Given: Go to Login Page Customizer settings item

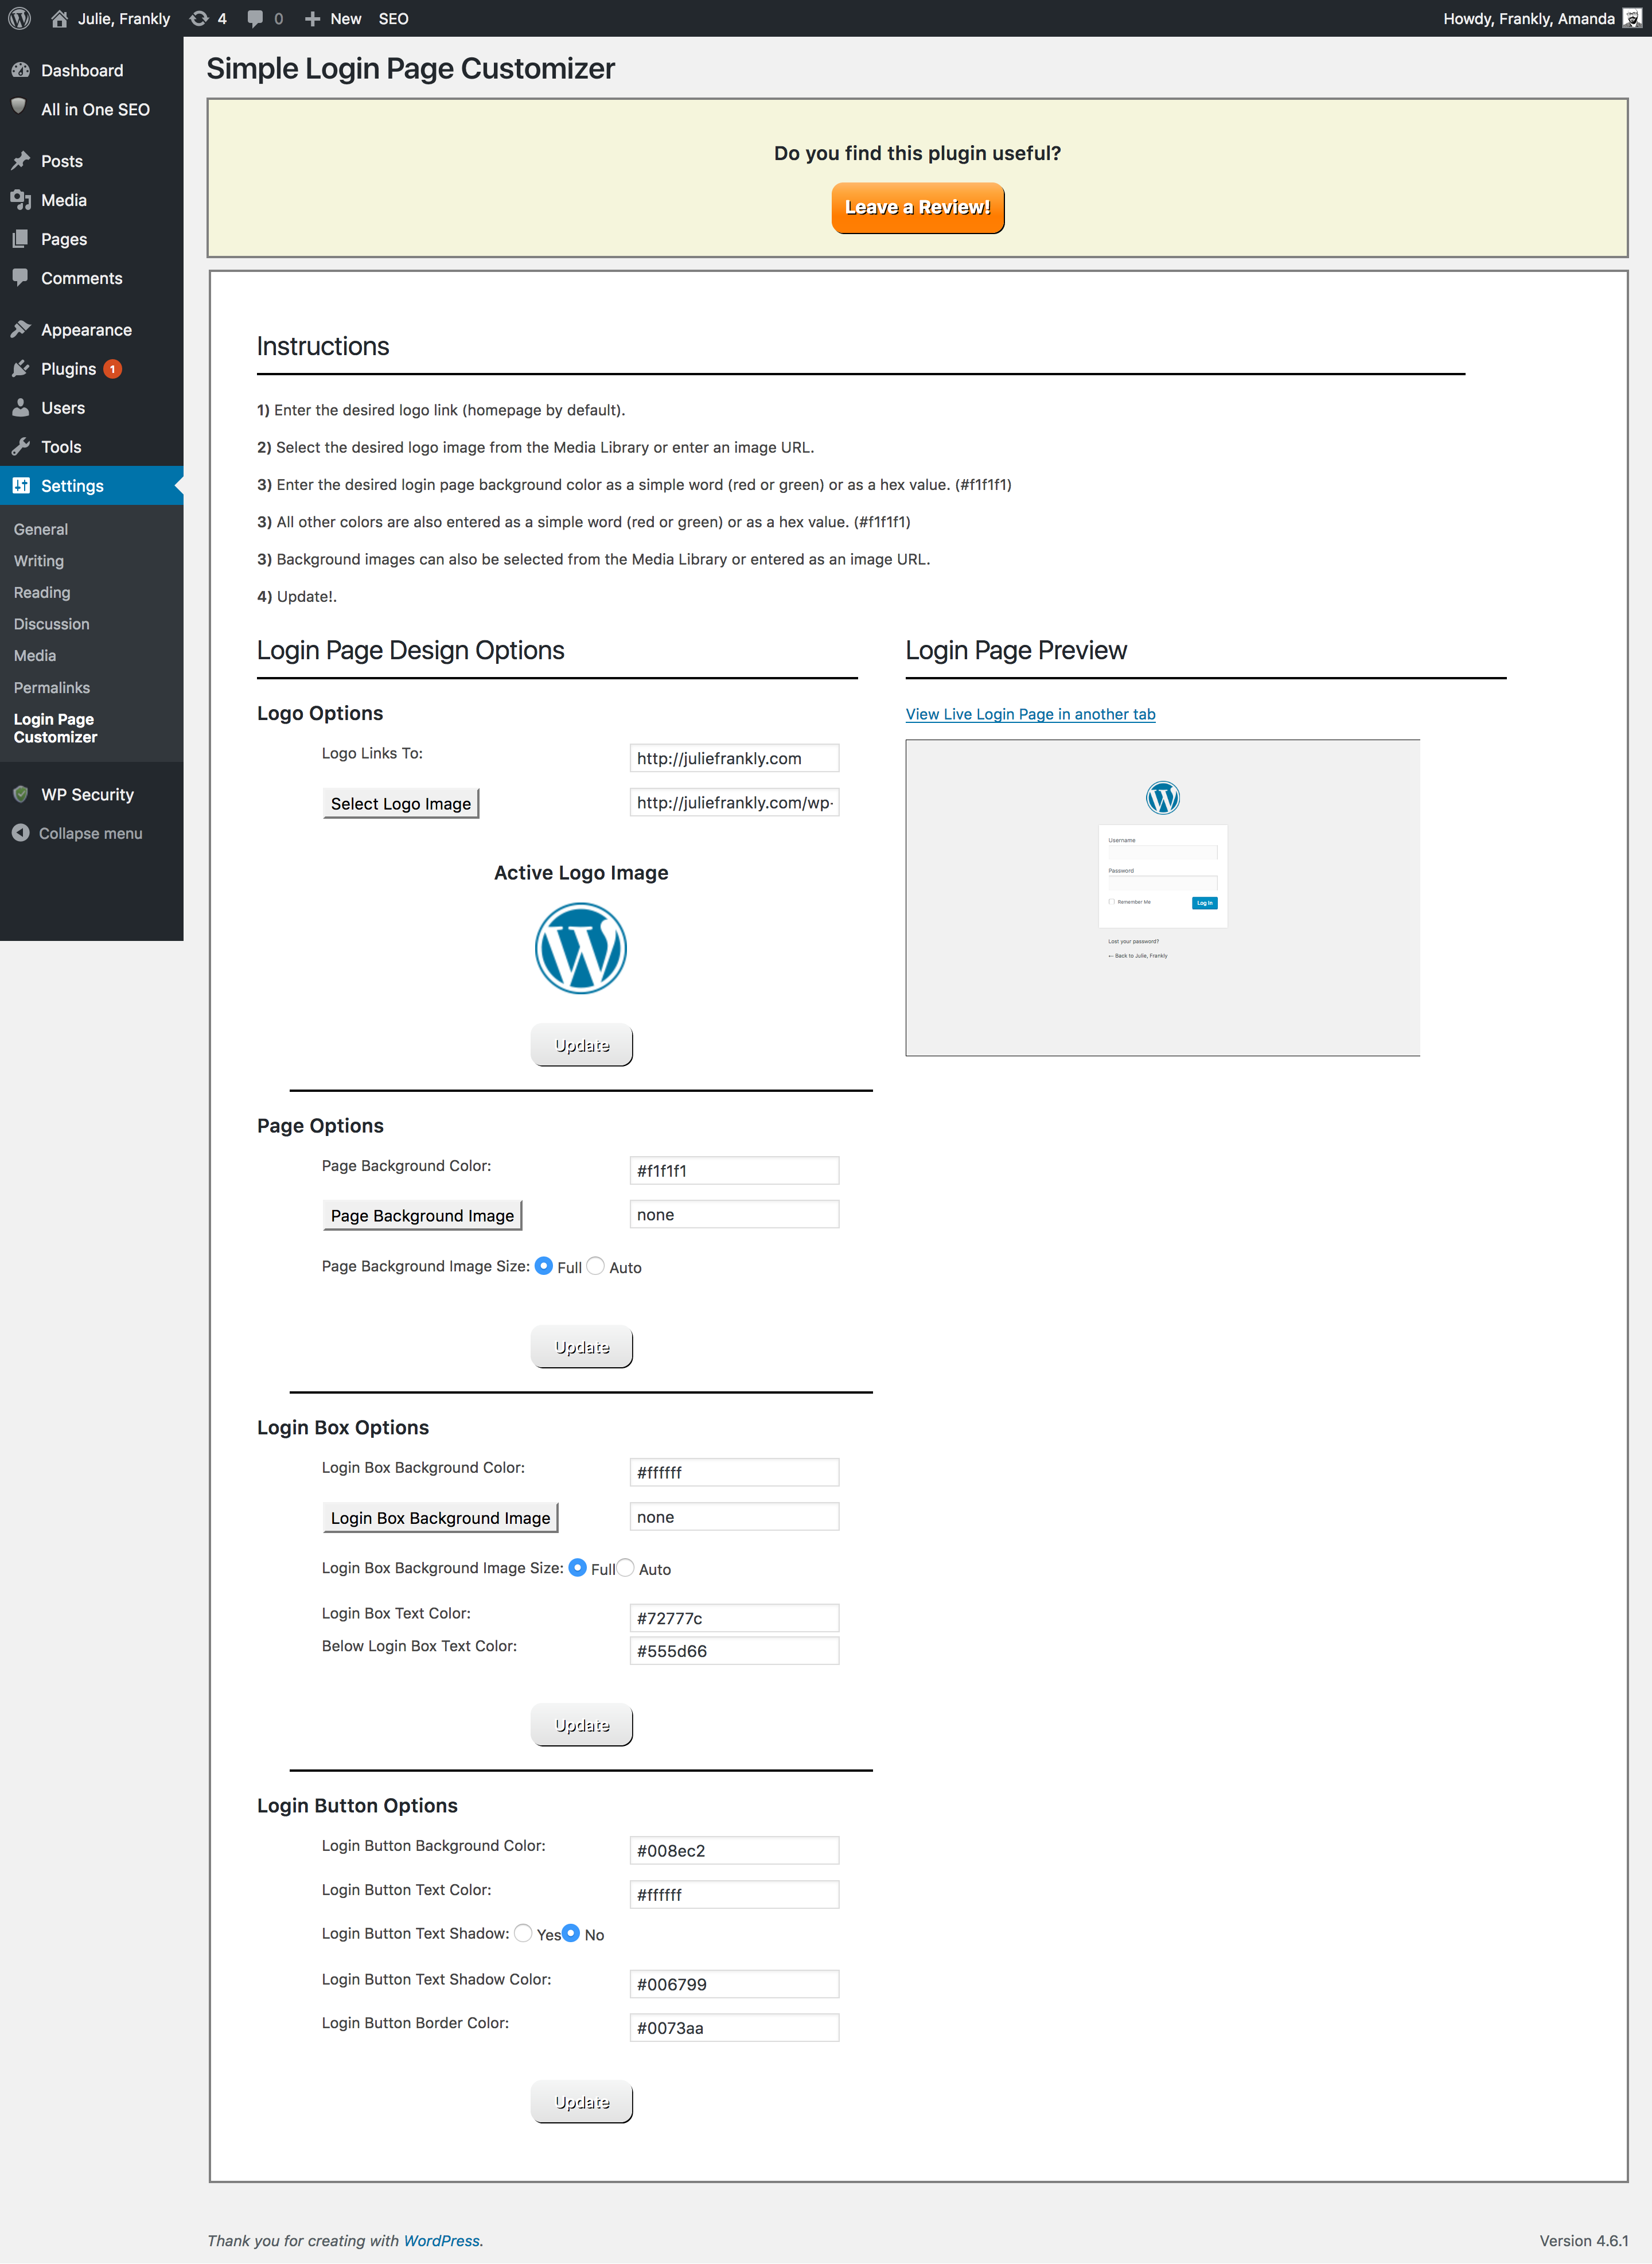Looking at the screenshot, I should click(x=55, y=728).
